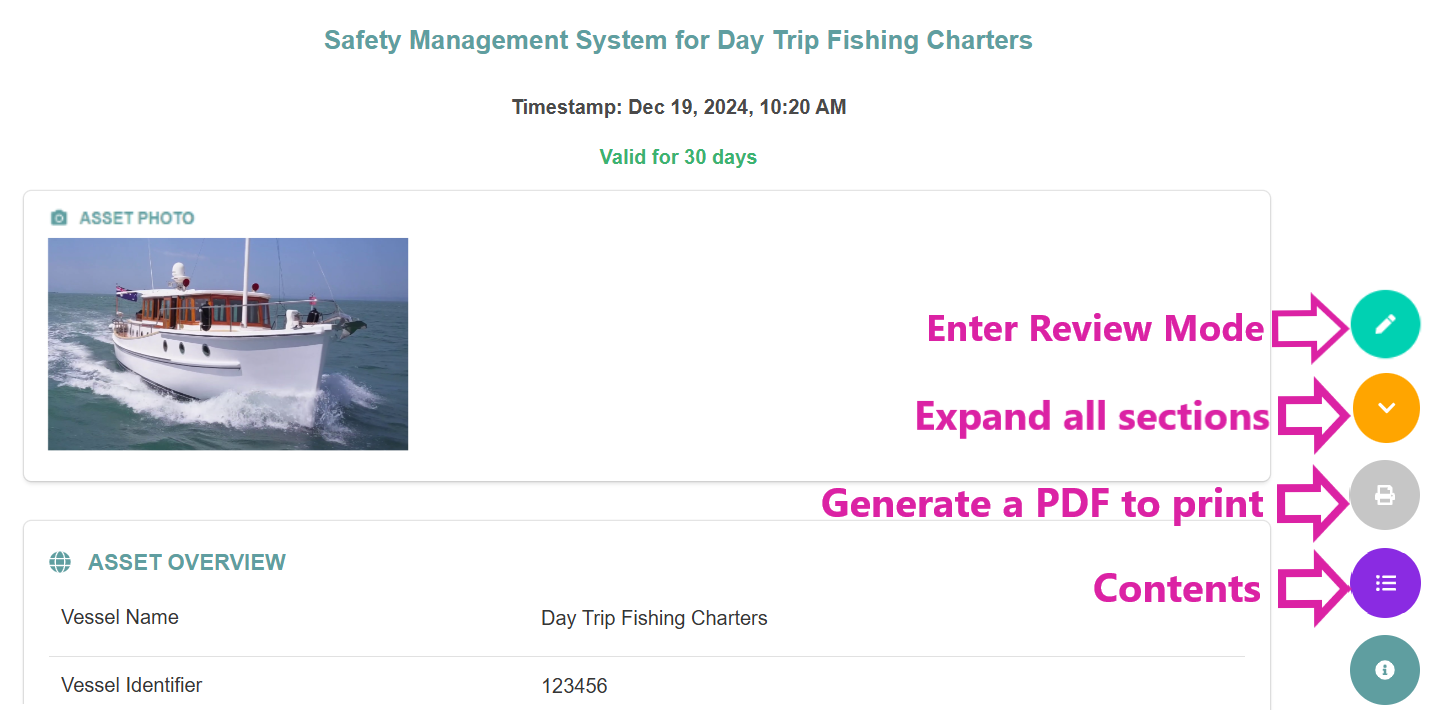The width and height of the screenshot is (1439, 710).
Task: Select the vessel identifier value 123456
Action: point(574,686)
